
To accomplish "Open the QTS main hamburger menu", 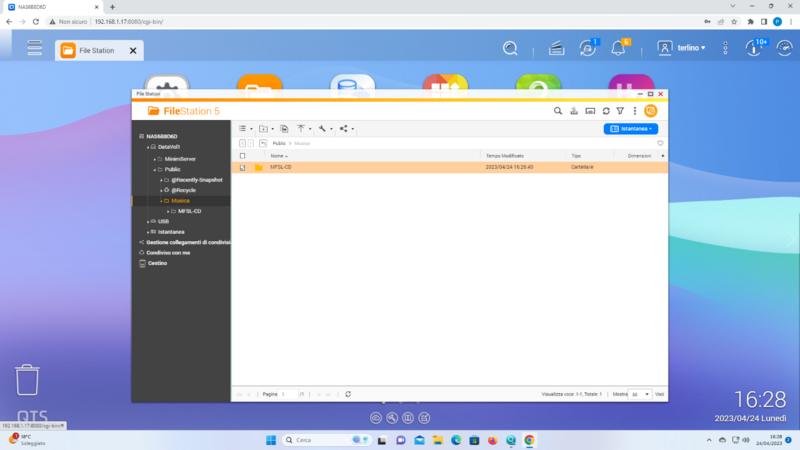I will tap(35, 48).
